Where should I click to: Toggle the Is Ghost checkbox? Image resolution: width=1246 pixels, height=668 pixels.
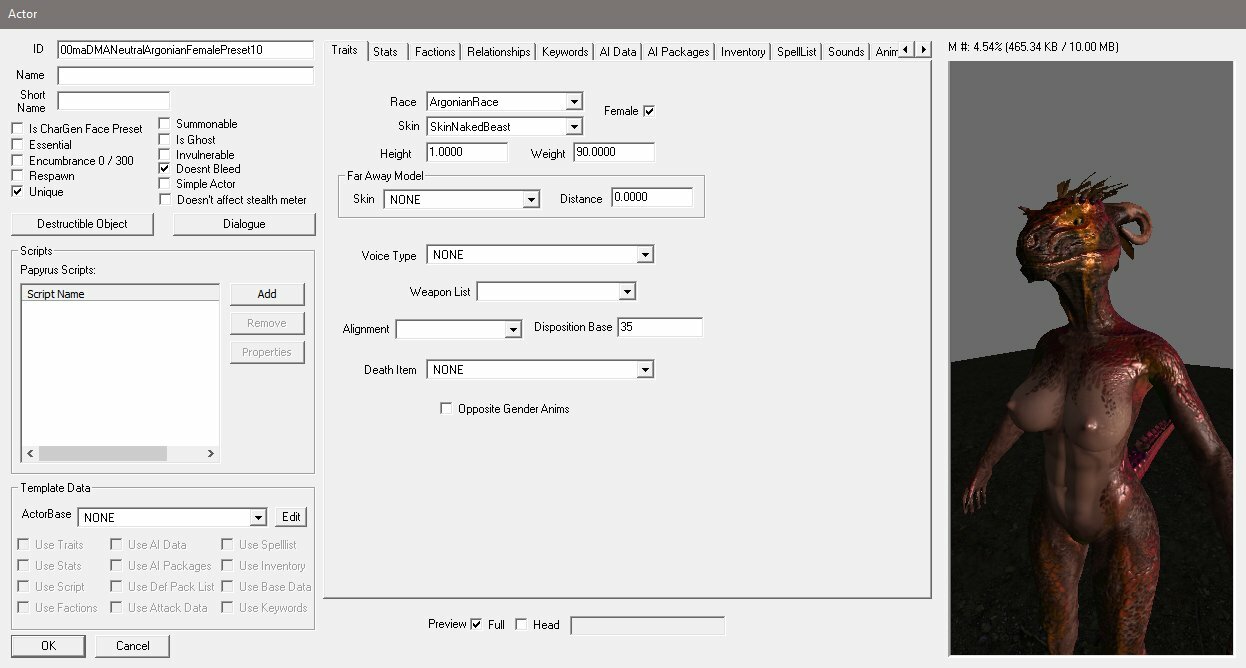click(x=165, y=140)
